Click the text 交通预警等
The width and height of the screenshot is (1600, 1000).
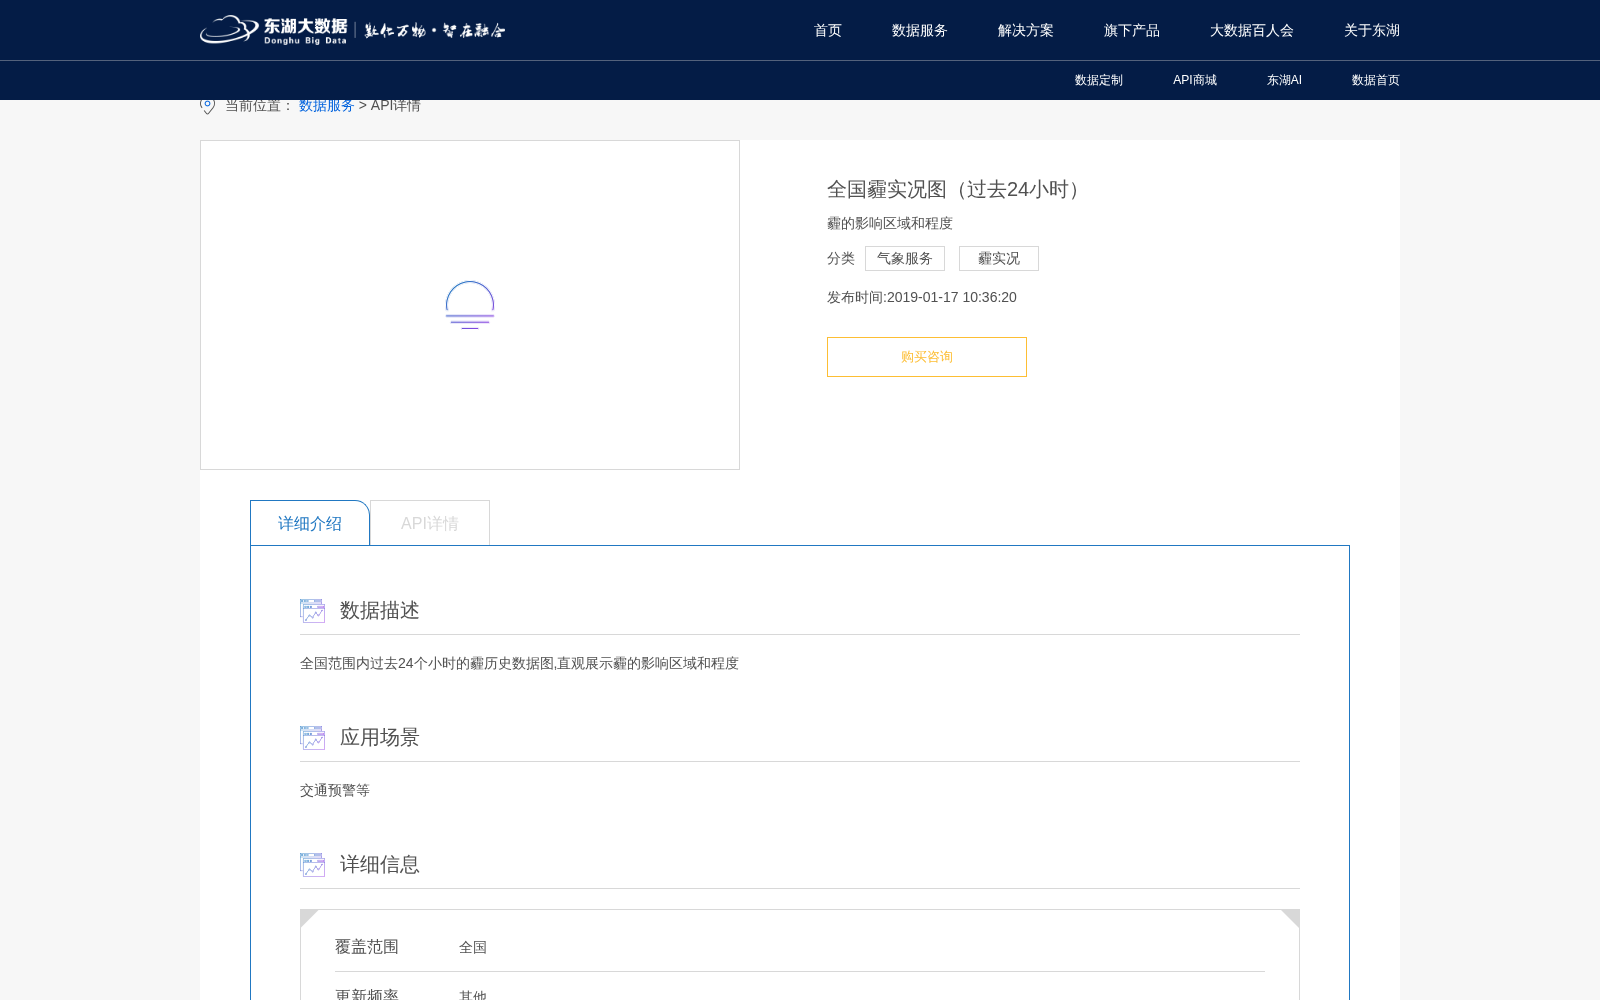[x=335, y=790]
